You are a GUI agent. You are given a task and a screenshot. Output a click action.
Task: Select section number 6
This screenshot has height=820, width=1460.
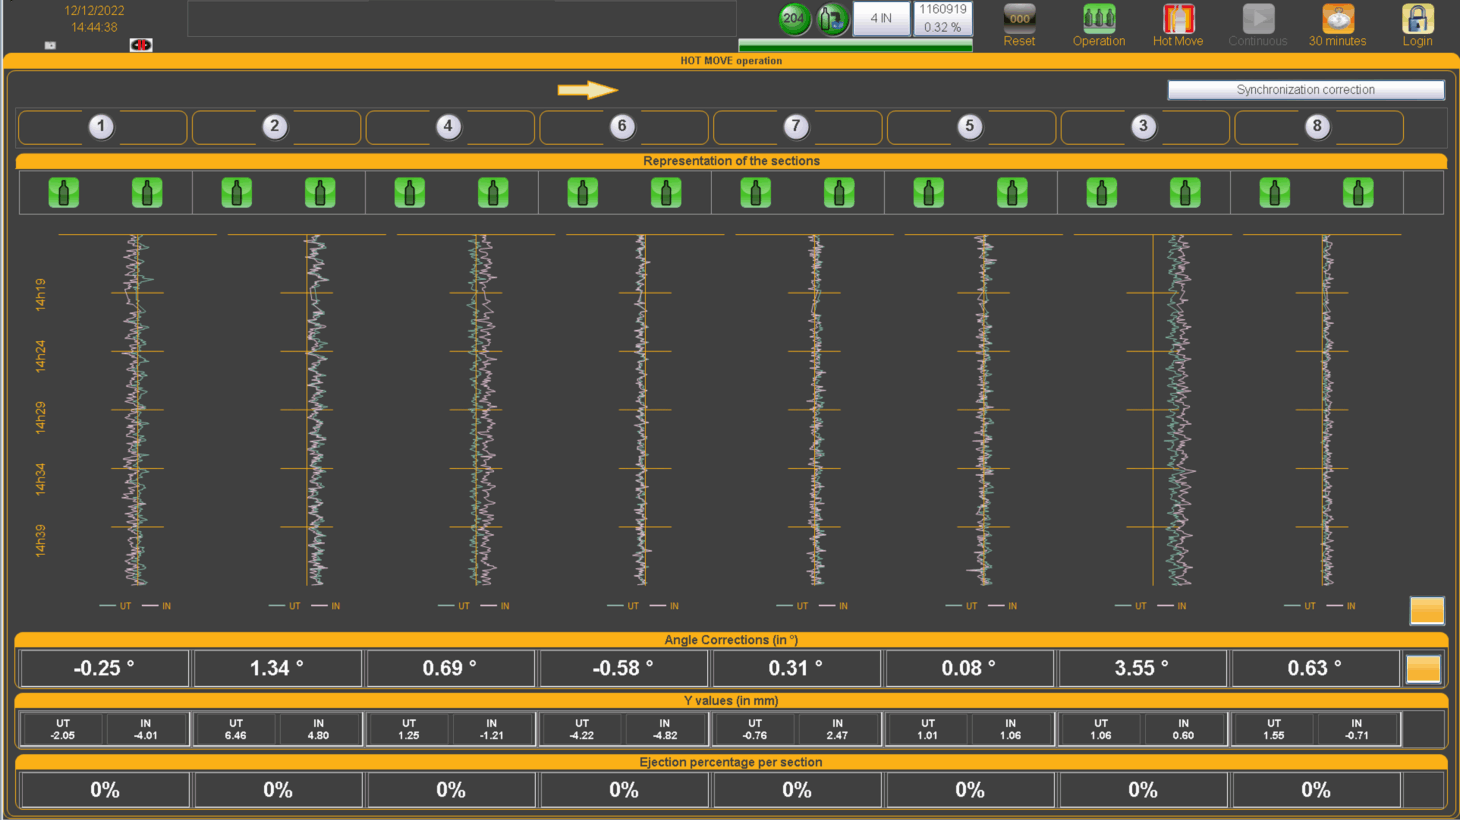click(622, 127)
